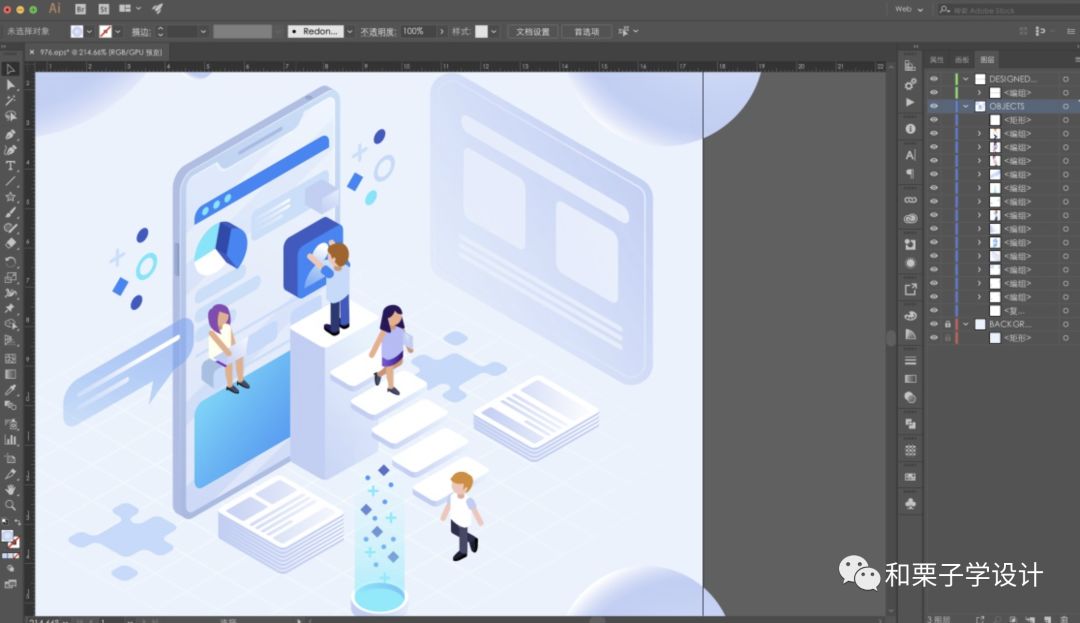
Task: Open the fill color dropdown arrow
Action: pyautogui.click(x=89, y=32)
